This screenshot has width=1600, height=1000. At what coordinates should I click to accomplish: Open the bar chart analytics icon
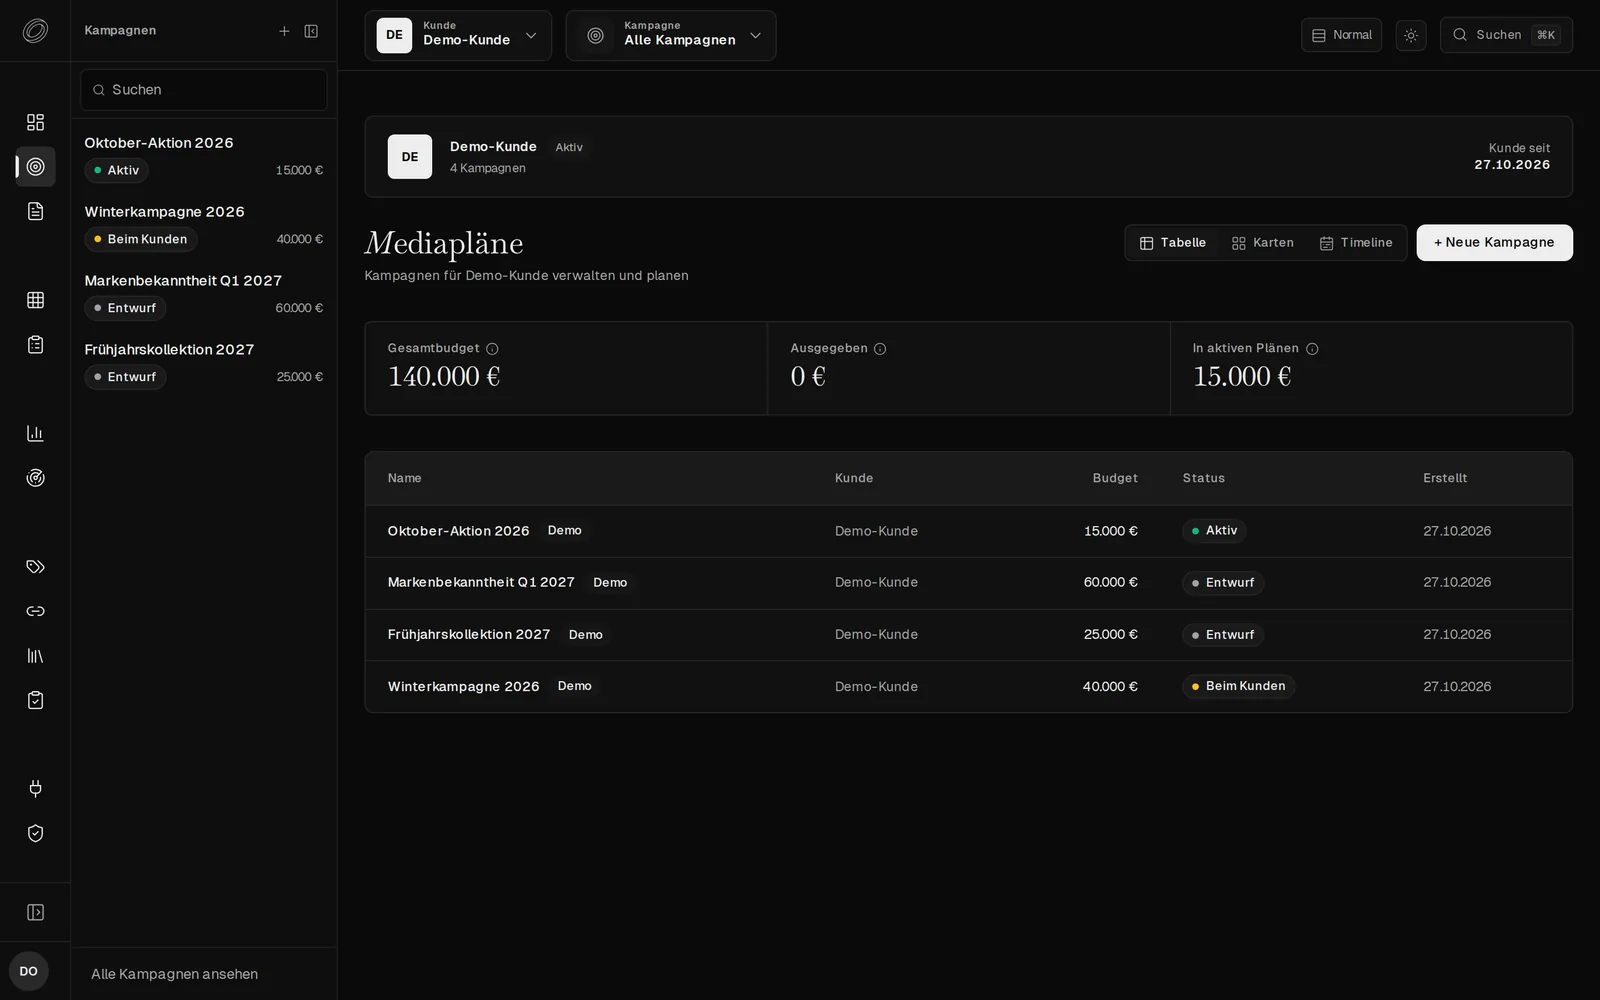point(35,433)
